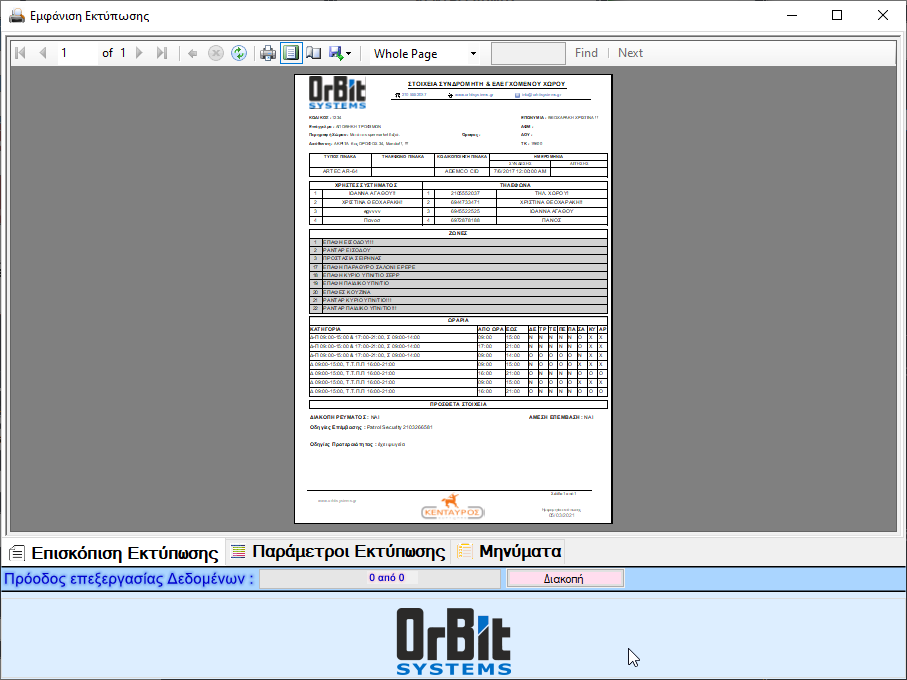The image size is (907, 680).
Task: Click the Find text search box
Action: pyautogui.click(x=528, y=53)
